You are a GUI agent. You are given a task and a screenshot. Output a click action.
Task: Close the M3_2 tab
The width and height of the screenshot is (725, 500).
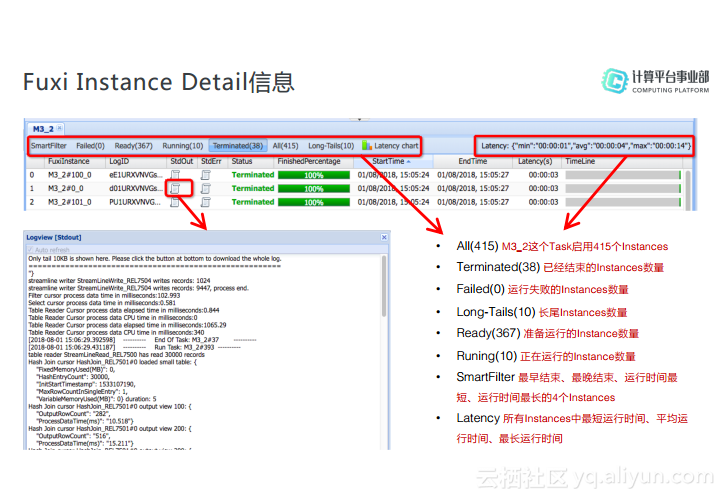pyautogui.click(x=60, y=128)
